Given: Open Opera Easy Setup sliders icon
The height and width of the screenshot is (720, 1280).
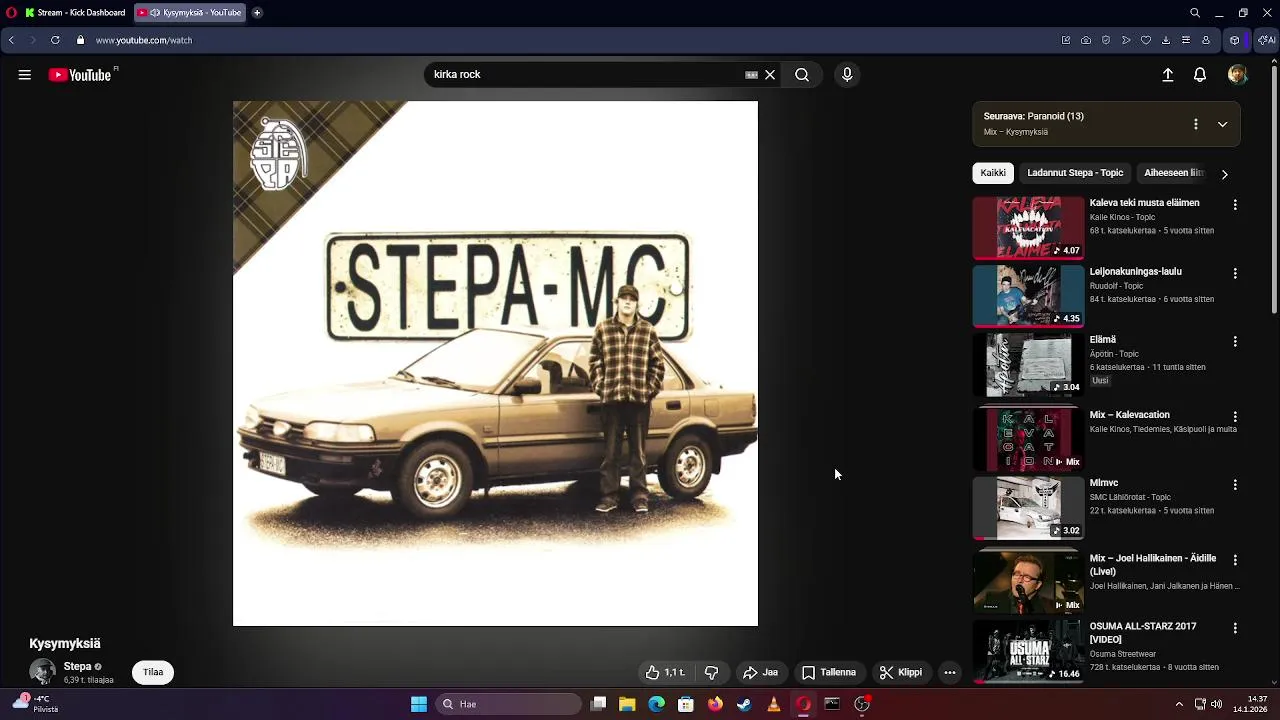Looking at the screenshot, I should 1186,40.
